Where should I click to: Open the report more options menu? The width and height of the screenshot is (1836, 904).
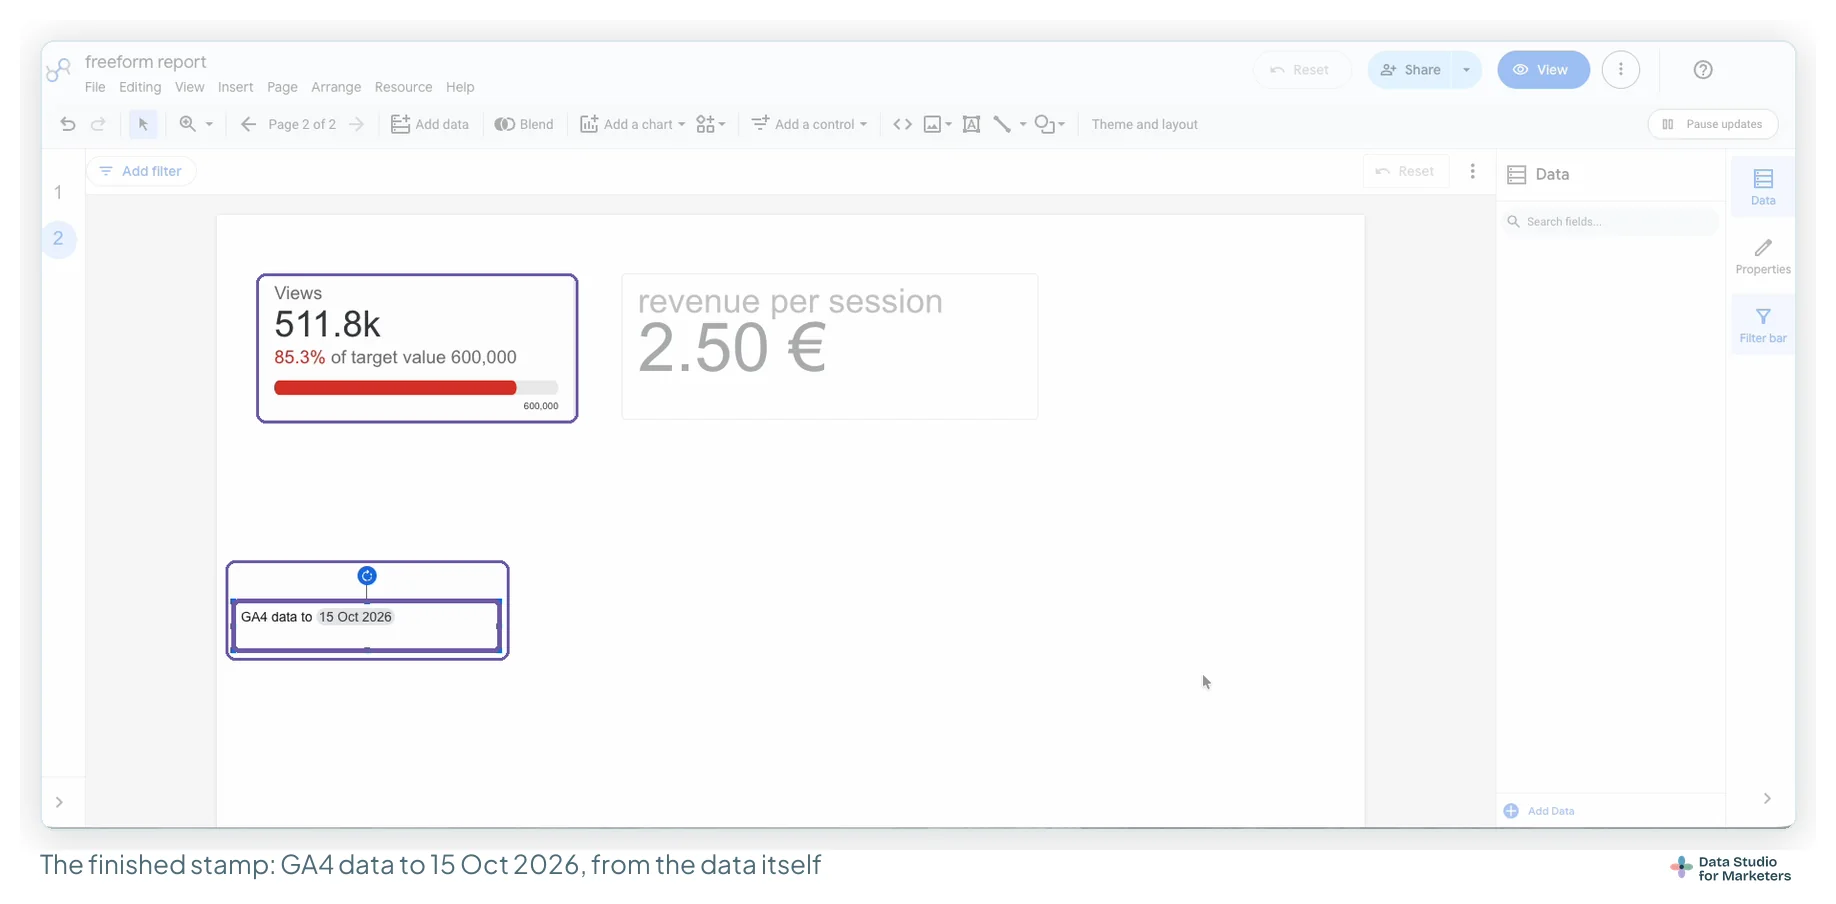coord(1621,69)
